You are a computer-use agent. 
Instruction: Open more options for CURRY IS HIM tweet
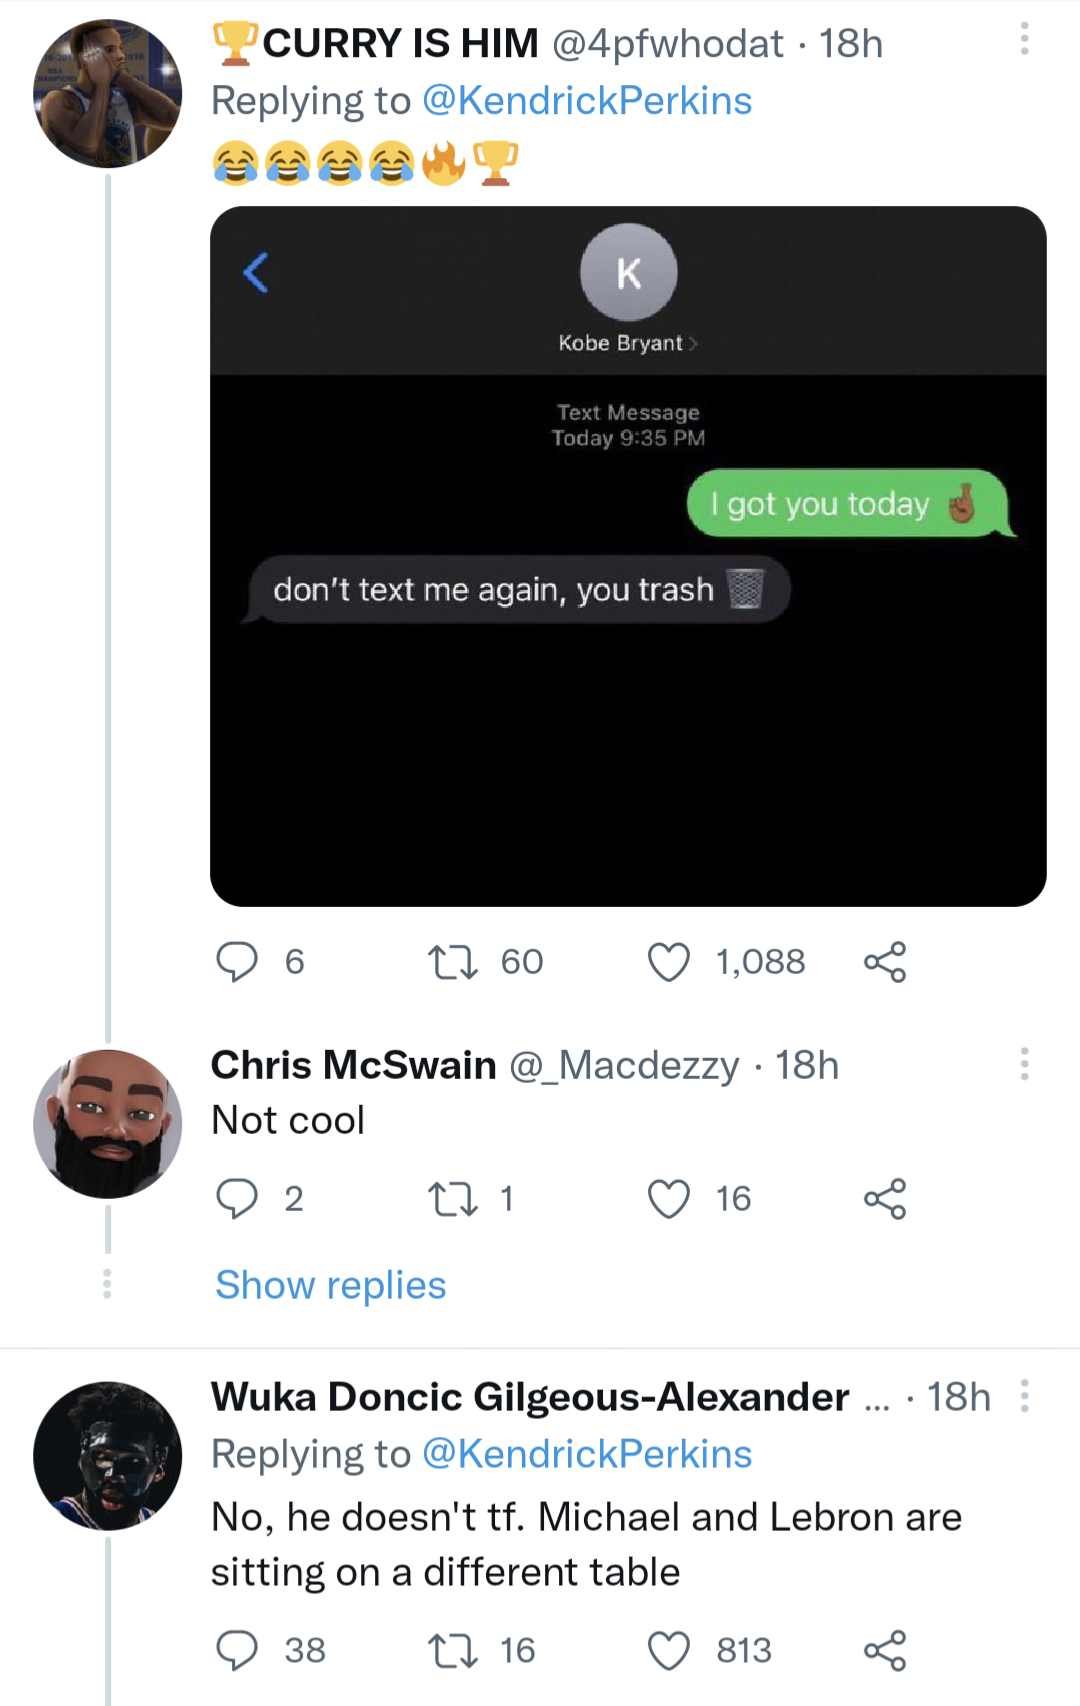[1024, 40]
